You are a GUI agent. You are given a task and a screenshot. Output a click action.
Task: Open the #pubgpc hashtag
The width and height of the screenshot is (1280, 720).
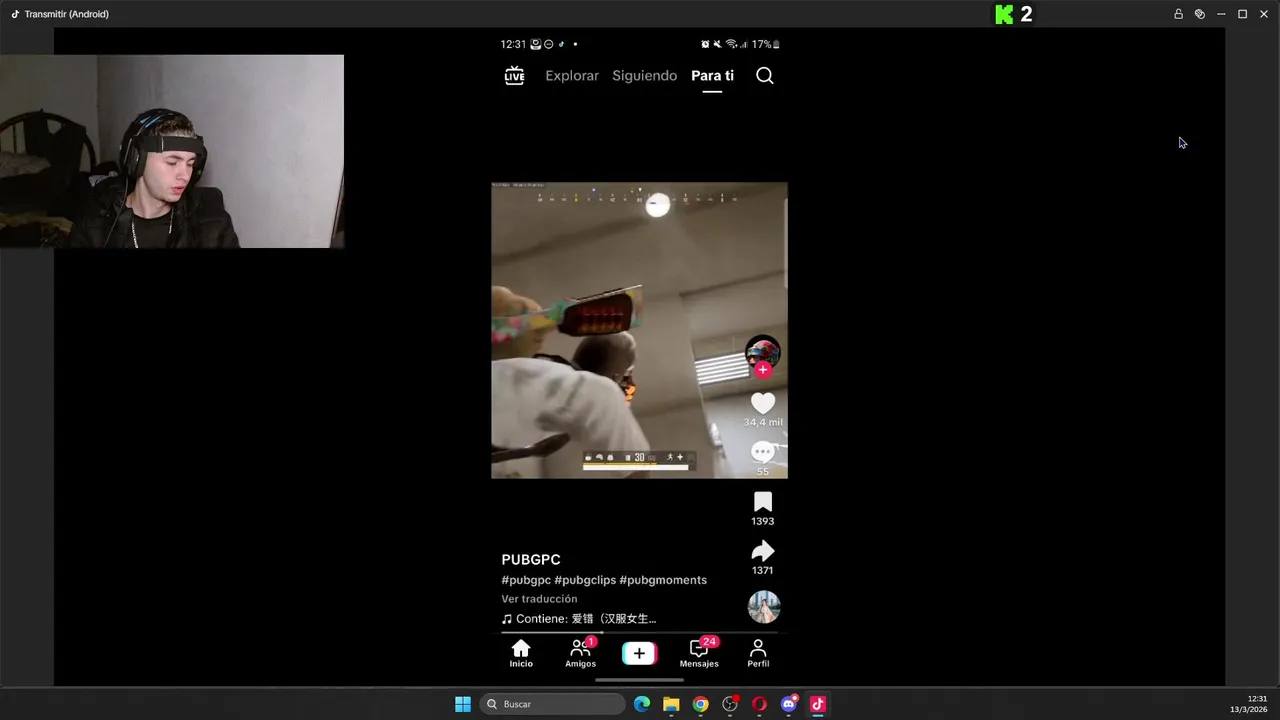click(526, 580)
